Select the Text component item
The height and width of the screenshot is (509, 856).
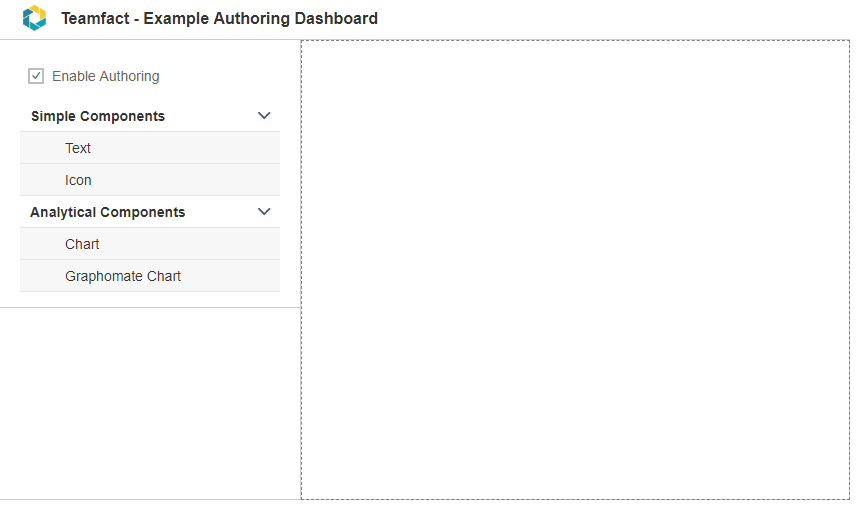pyautogui.click(x=150, y=148)
